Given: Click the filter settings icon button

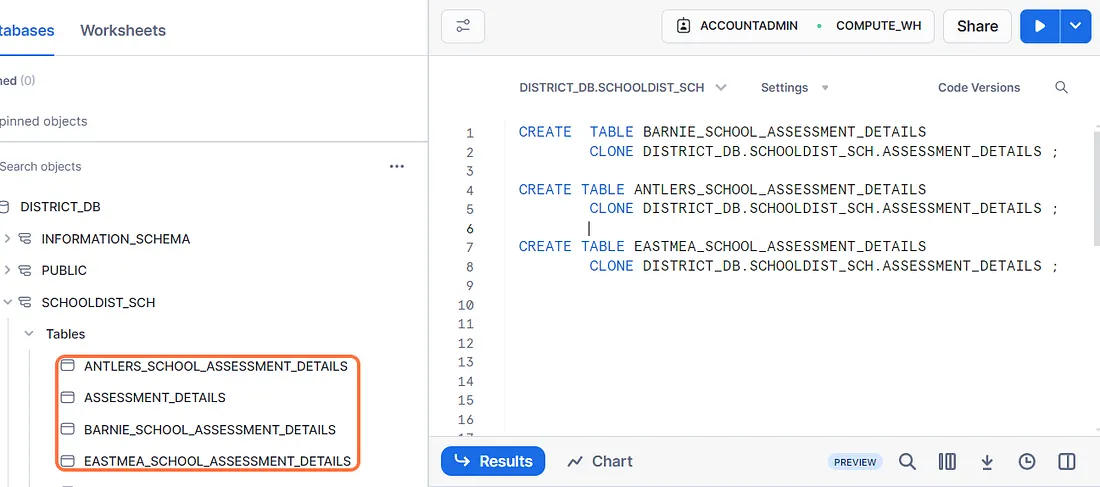Looking at the screenshot, I should [463, 26].
